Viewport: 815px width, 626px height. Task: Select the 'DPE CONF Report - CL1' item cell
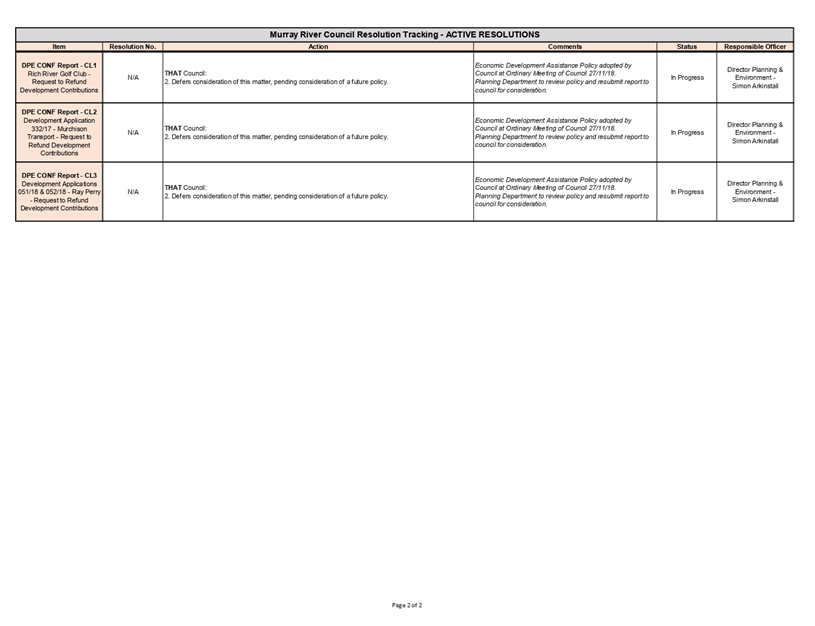[59, 78]
